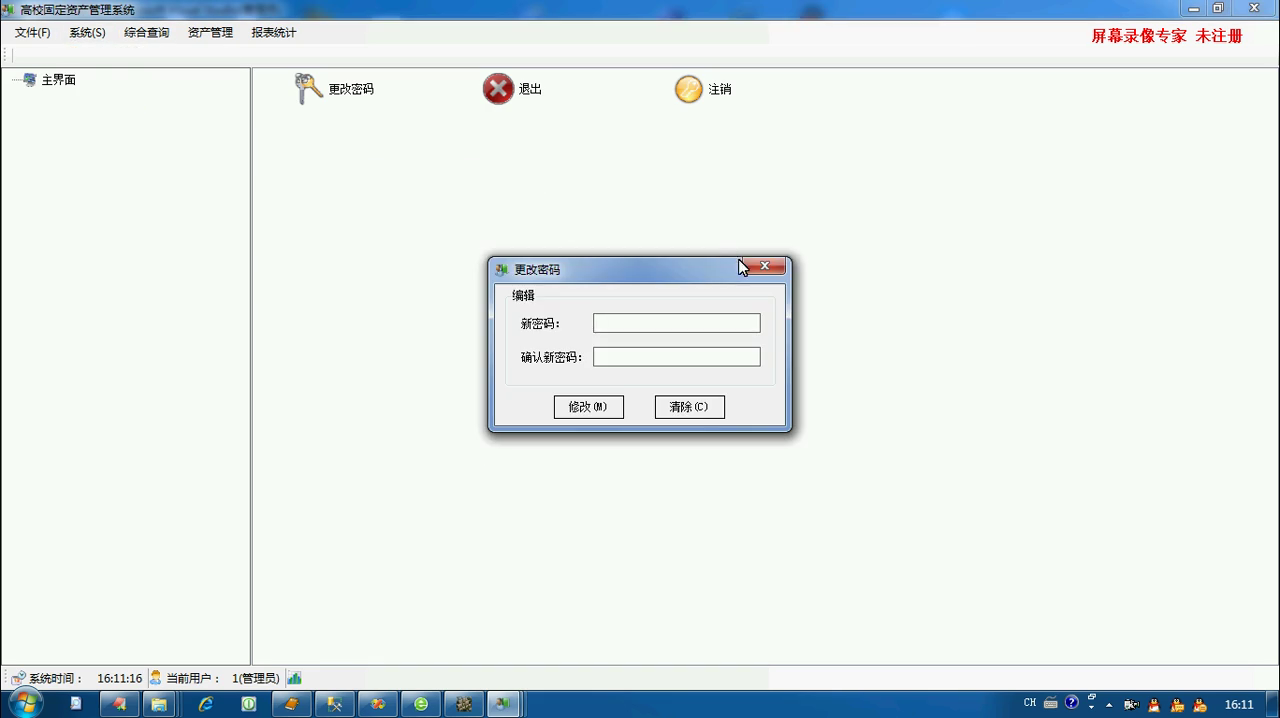Click the QQ penguin icon with orange circle badge
Screen dimensions: 1280x718
coord(1200,705)
